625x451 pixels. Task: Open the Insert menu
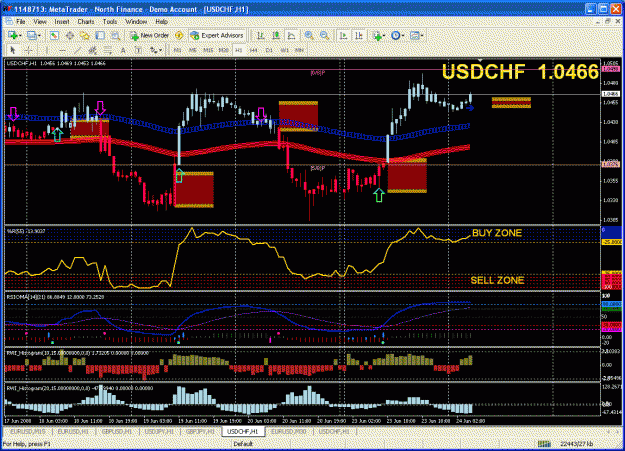click(x=62, y=22)
